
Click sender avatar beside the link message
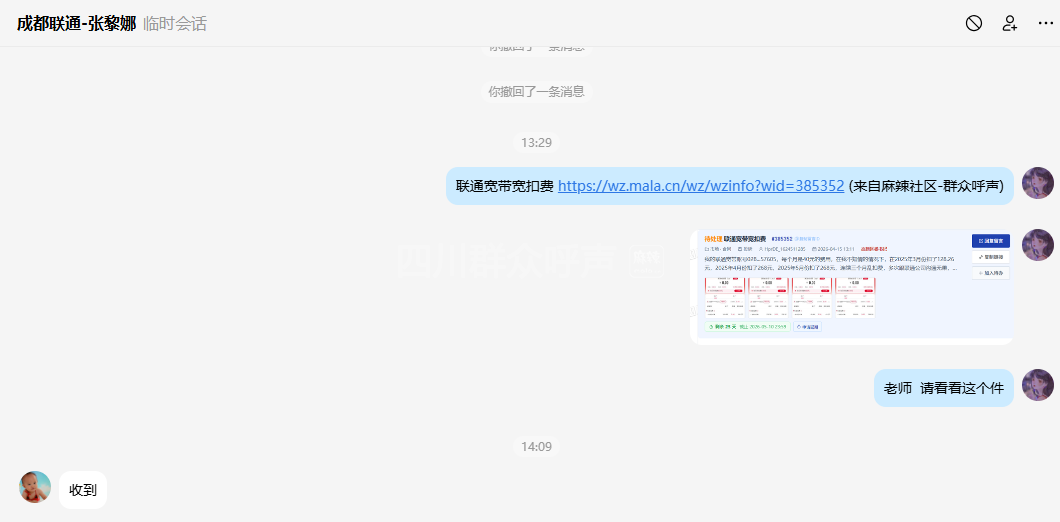pos(1037,184)
